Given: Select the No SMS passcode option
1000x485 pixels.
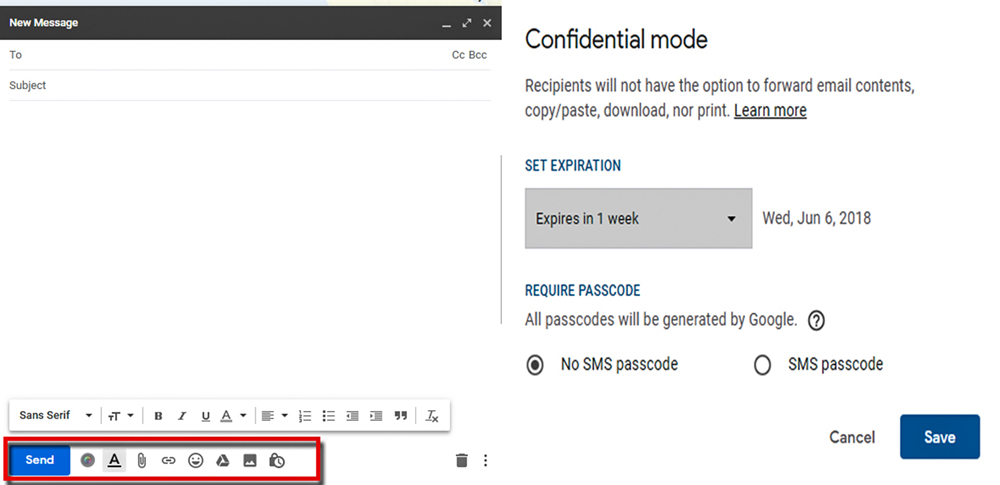Looking at the screenshot, I should [x=535, y=365].
